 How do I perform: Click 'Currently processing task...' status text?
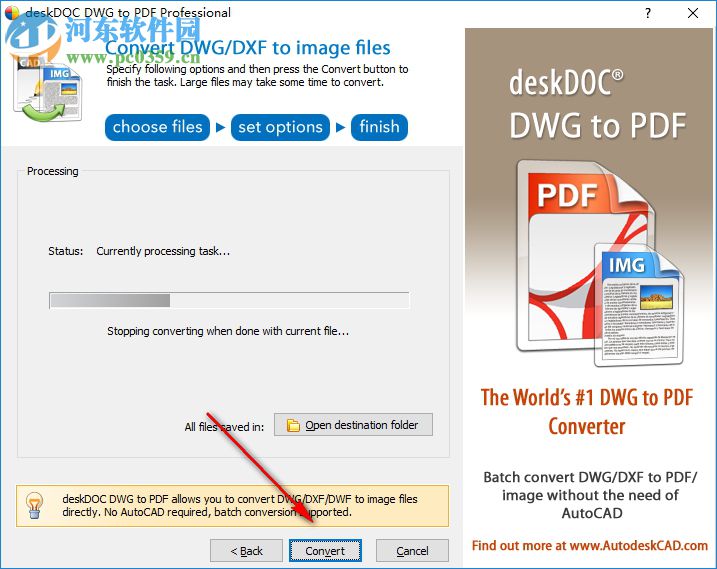click(x=163, y=251)
